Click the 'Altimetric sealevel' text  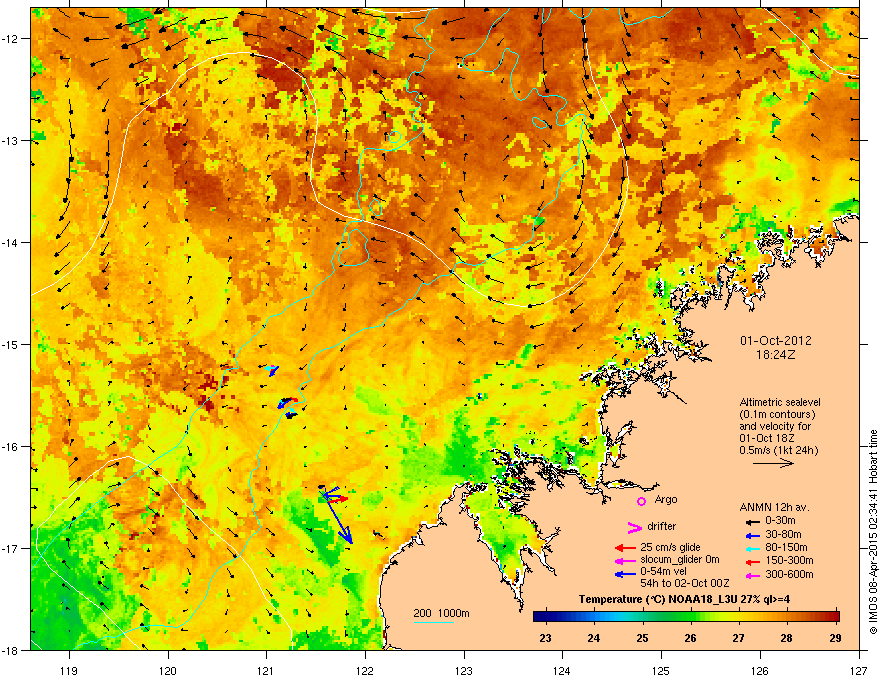coord(780,402)
